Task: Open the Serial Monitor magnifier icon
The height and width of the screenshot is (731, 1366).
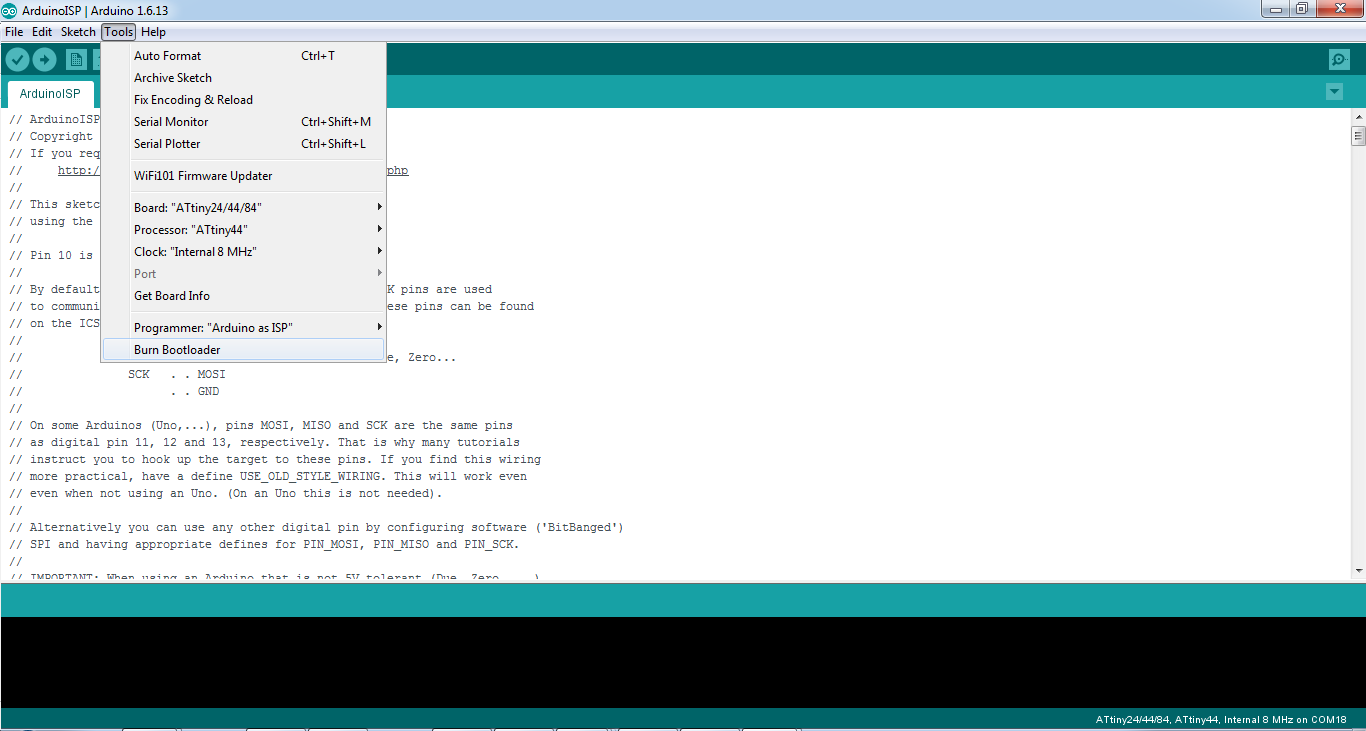Action: pos(1339,59)
